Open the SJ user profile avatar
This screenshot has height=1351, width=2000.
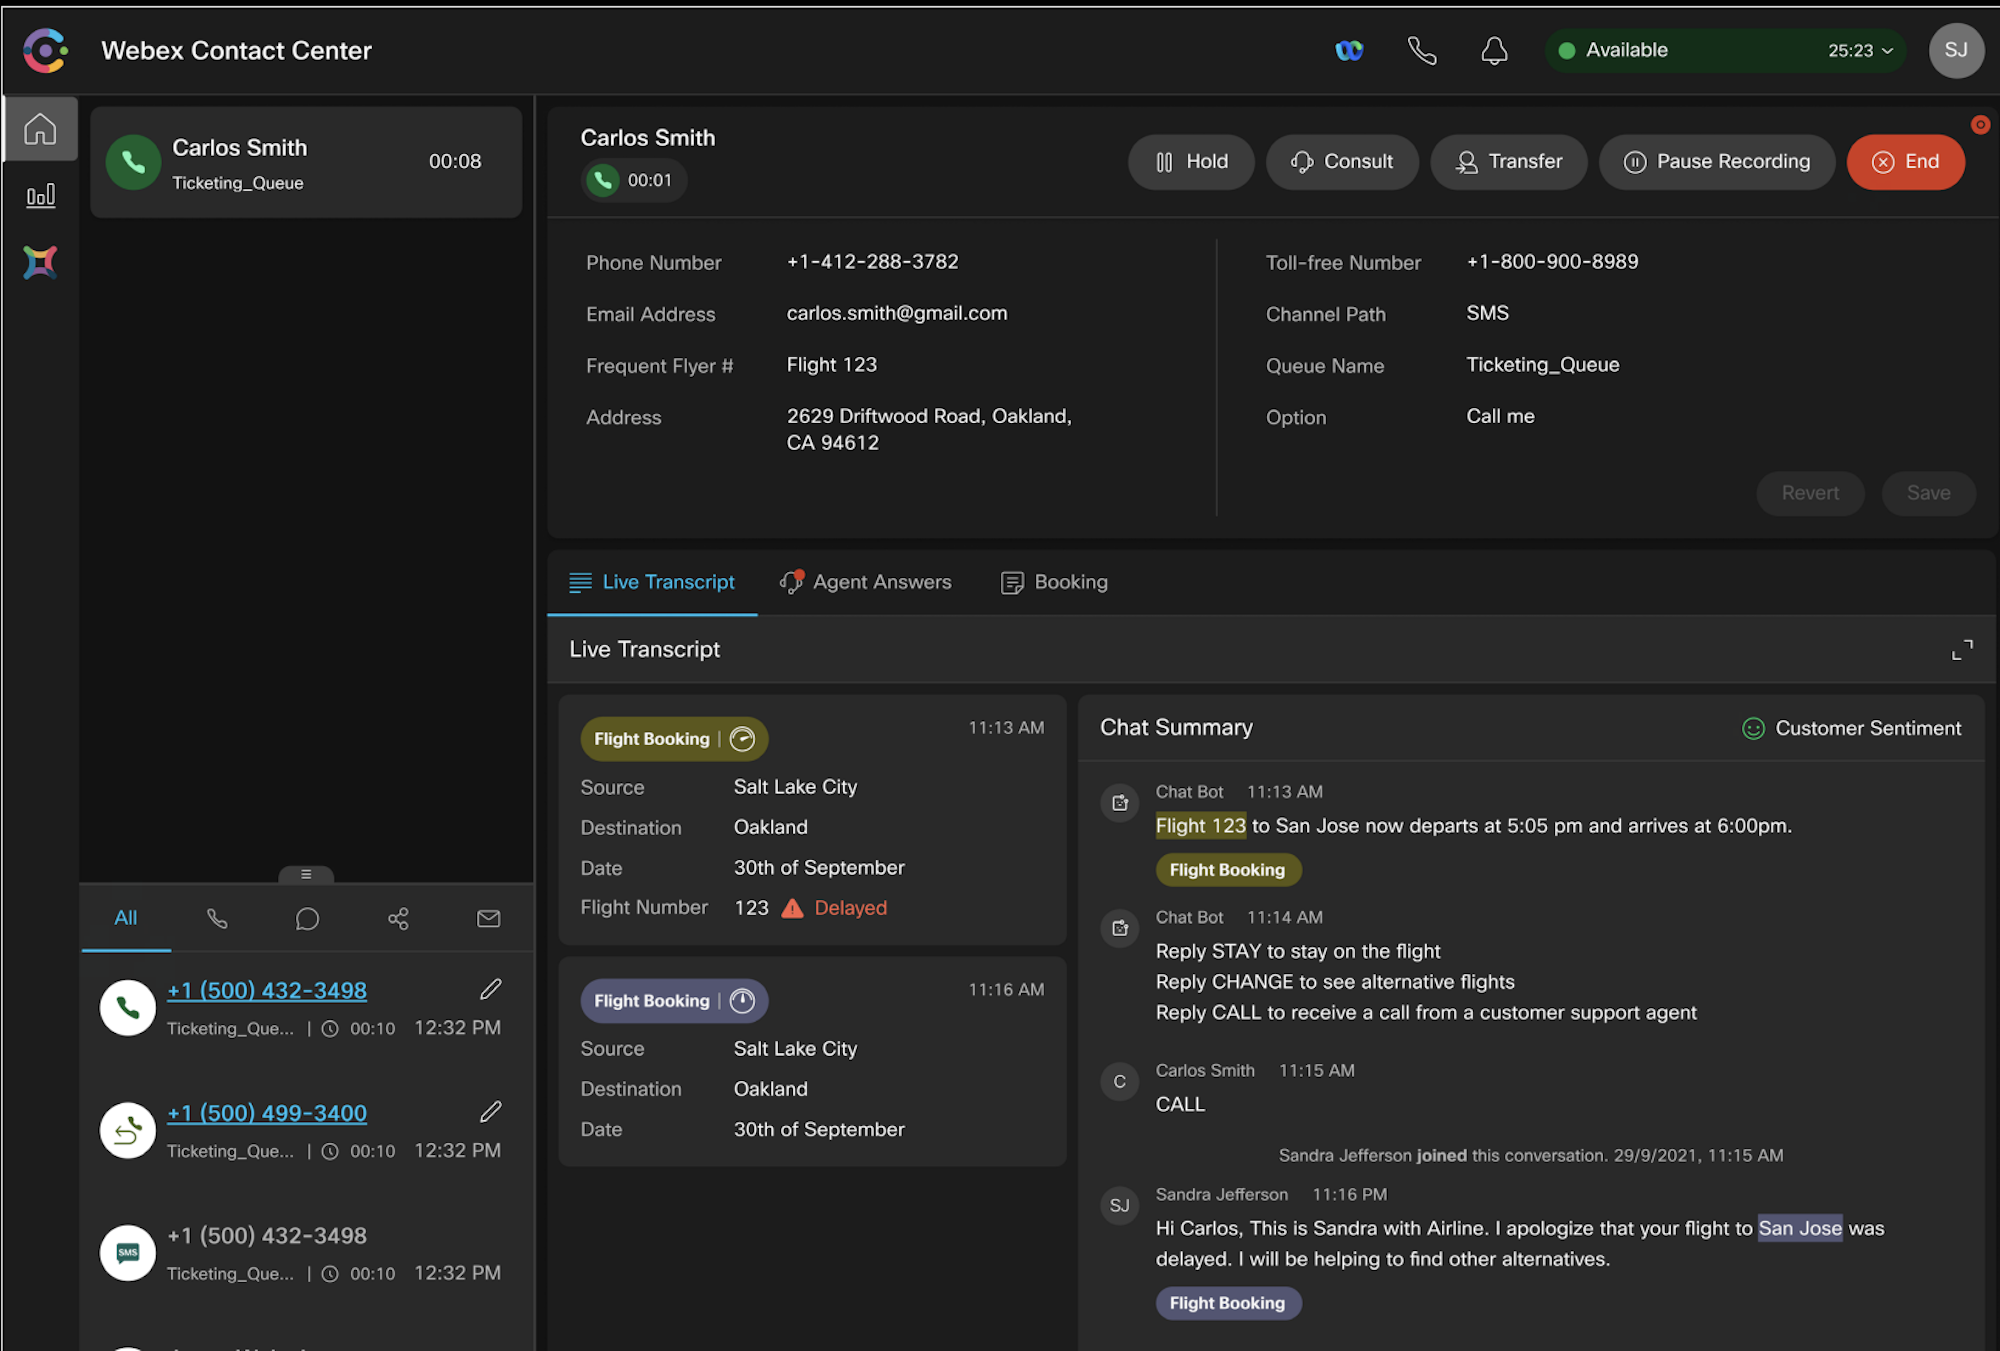click(1956, 50)
